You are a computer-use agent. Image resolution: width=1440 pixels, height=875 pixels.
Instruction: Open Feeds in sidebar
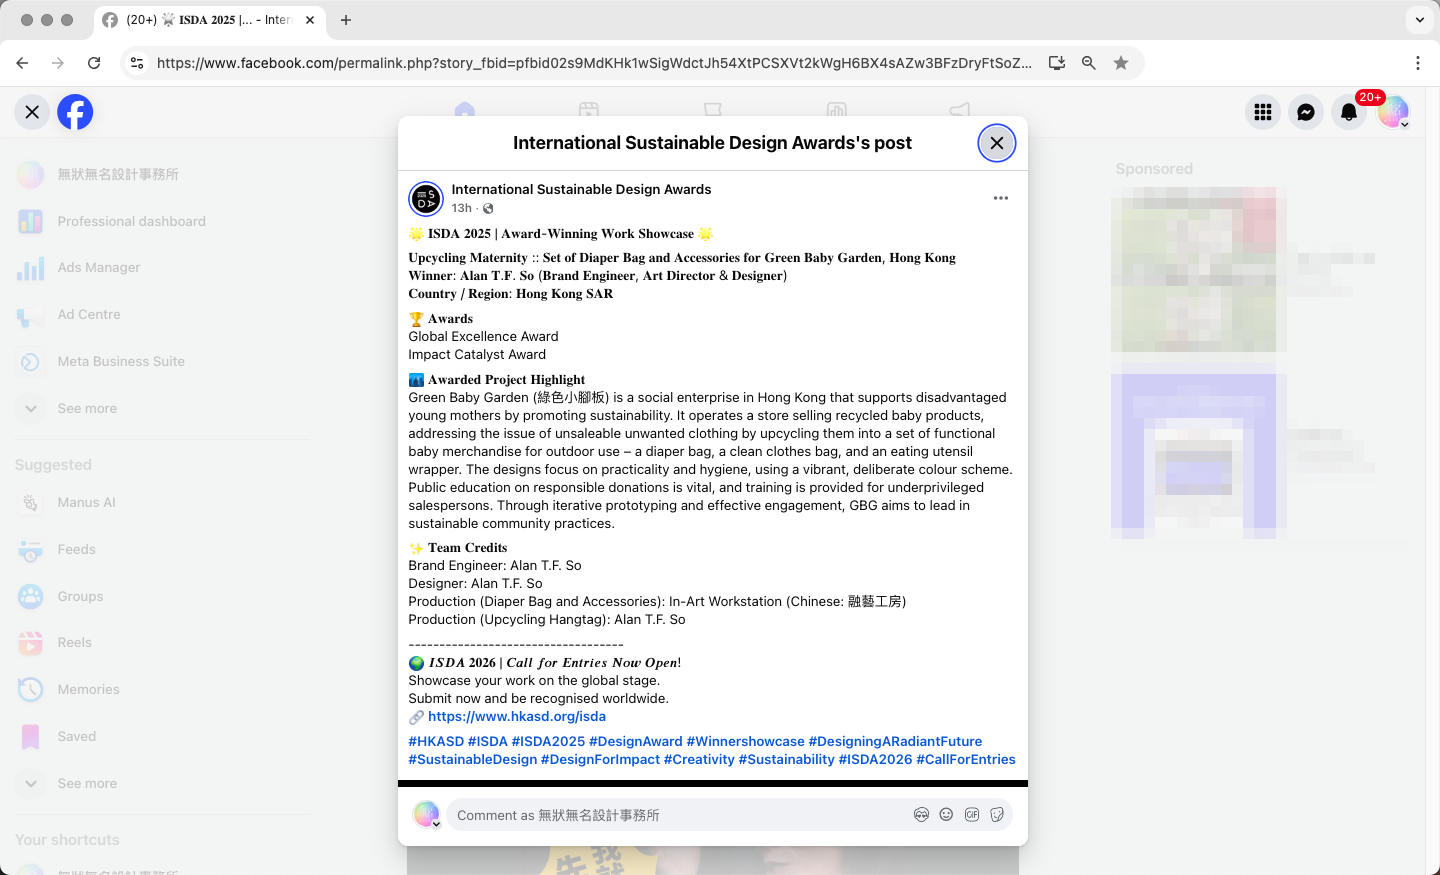162,549
